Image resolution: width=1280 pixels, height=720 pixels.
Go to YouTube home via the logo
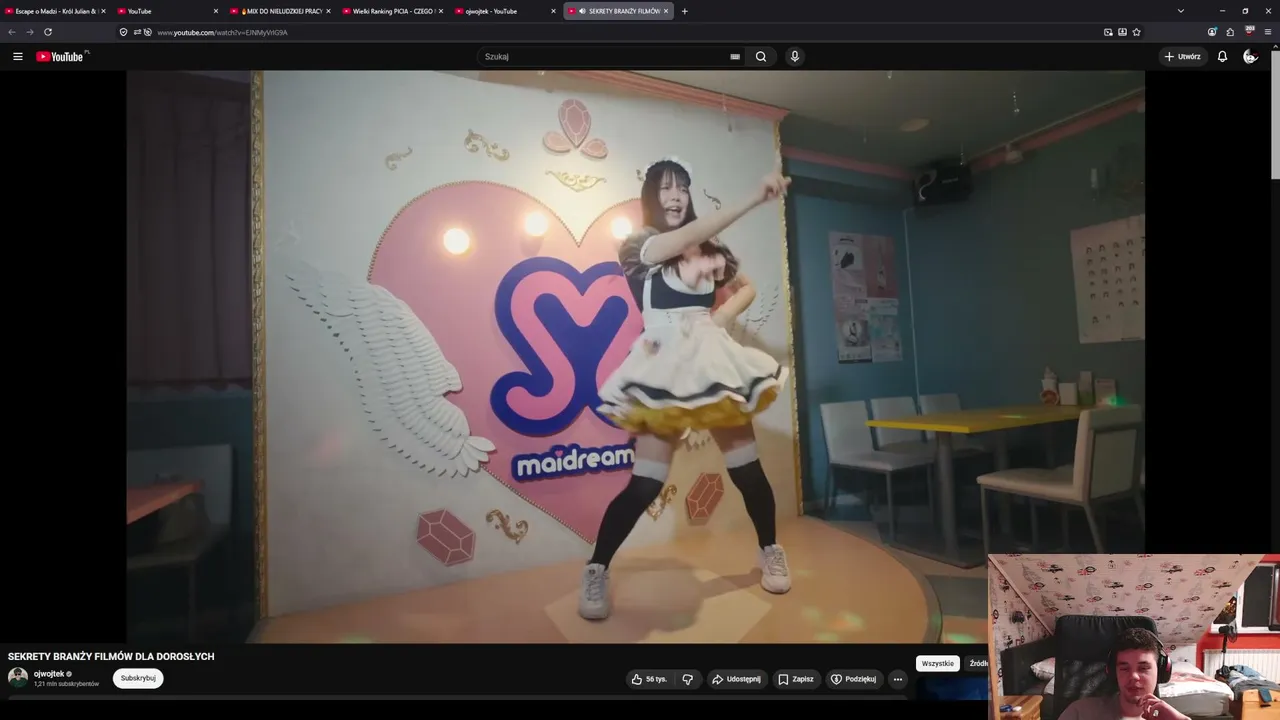pyautogui.click(x=62, y=57)
